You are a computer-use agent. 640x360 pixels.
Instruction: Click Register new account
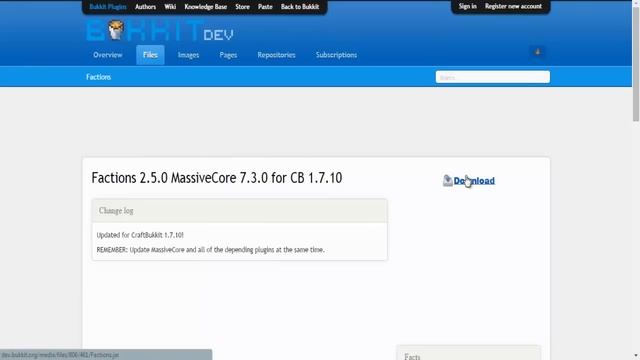513,6
